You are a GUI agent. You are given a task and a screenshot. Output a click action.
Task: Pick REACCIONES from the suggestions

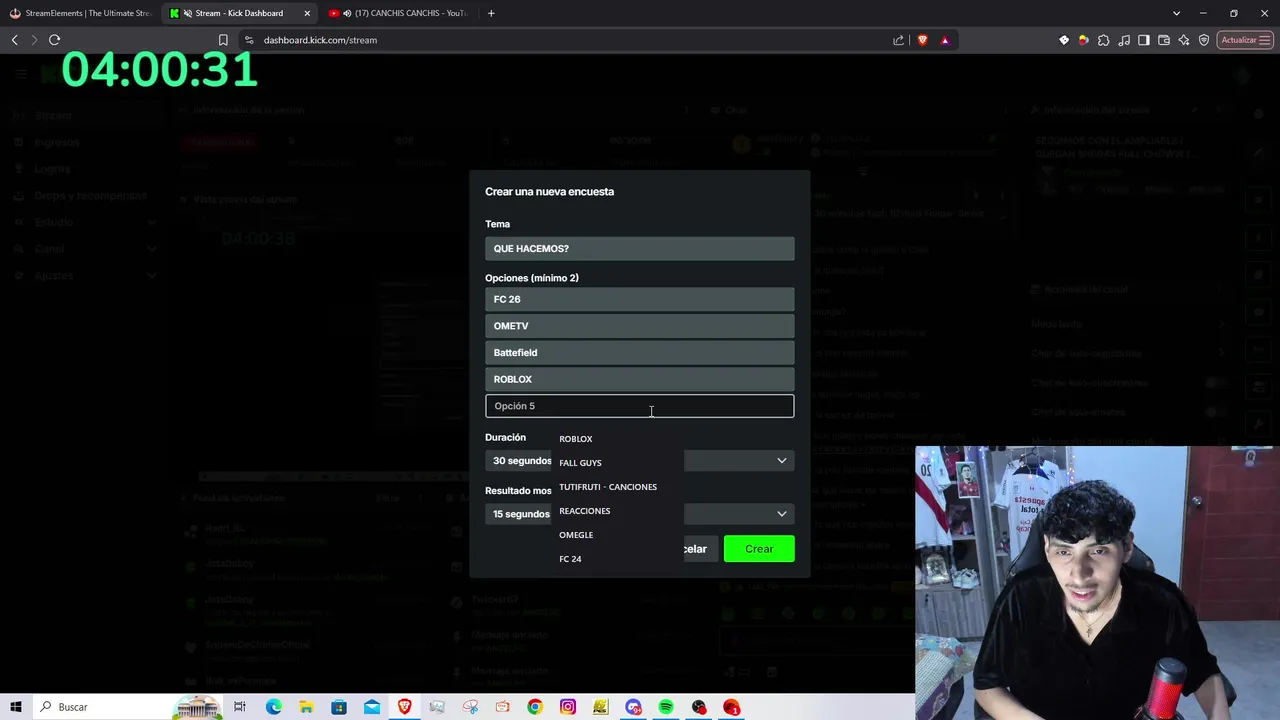pos(617,511)
